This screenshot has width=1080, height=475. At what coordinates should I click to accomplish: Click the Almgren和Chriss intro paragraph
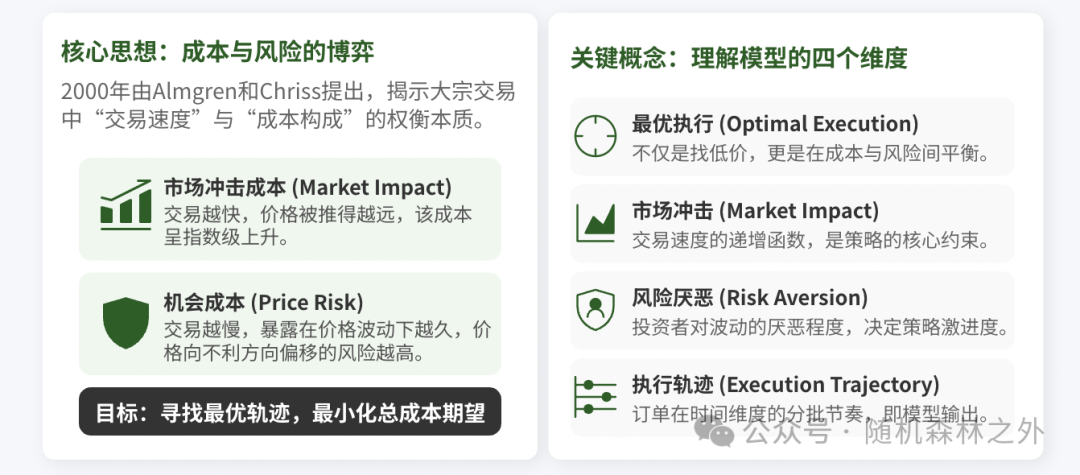(288, 106)
